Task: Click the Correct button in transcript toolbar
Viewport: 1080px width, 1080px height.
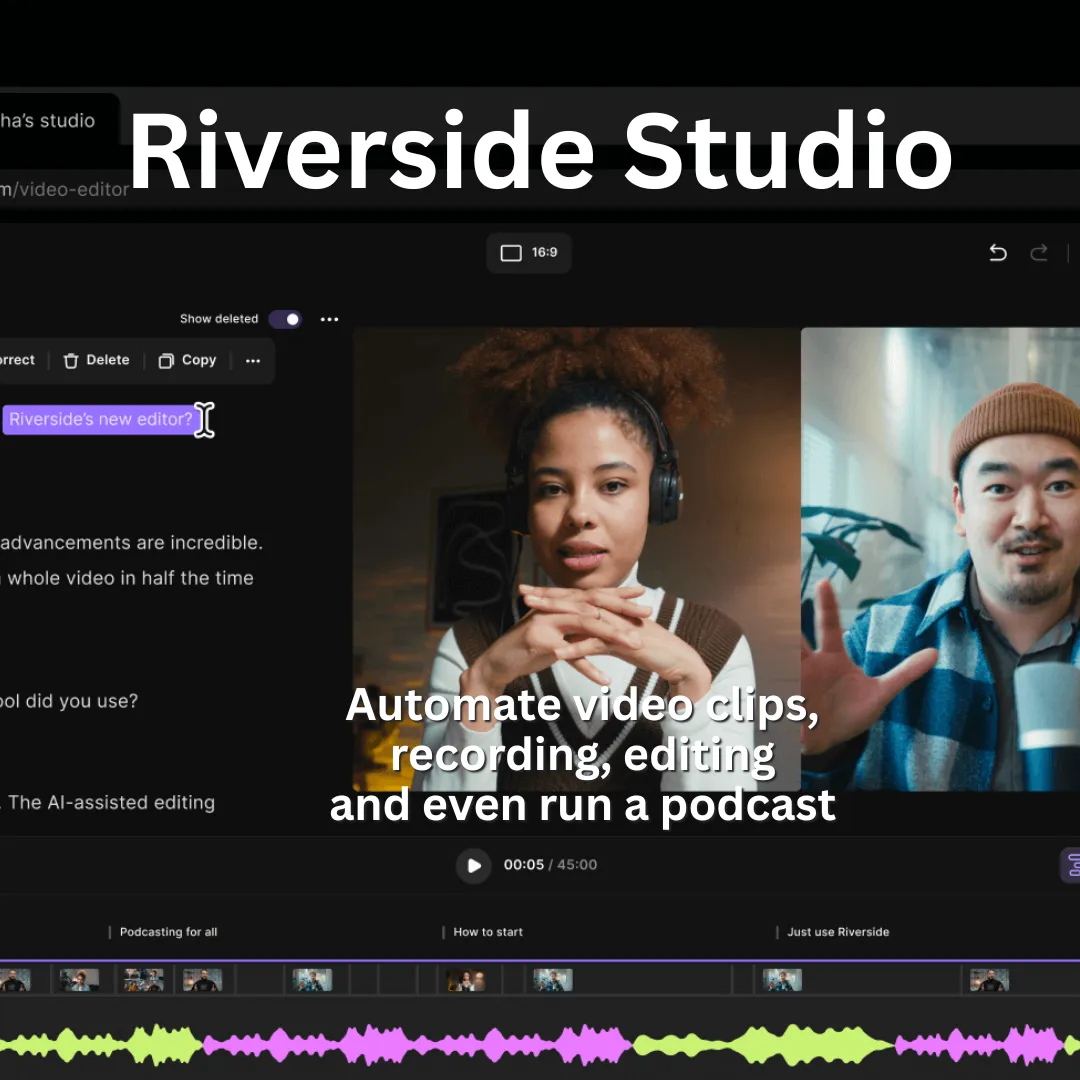Action: pos(17,360)
